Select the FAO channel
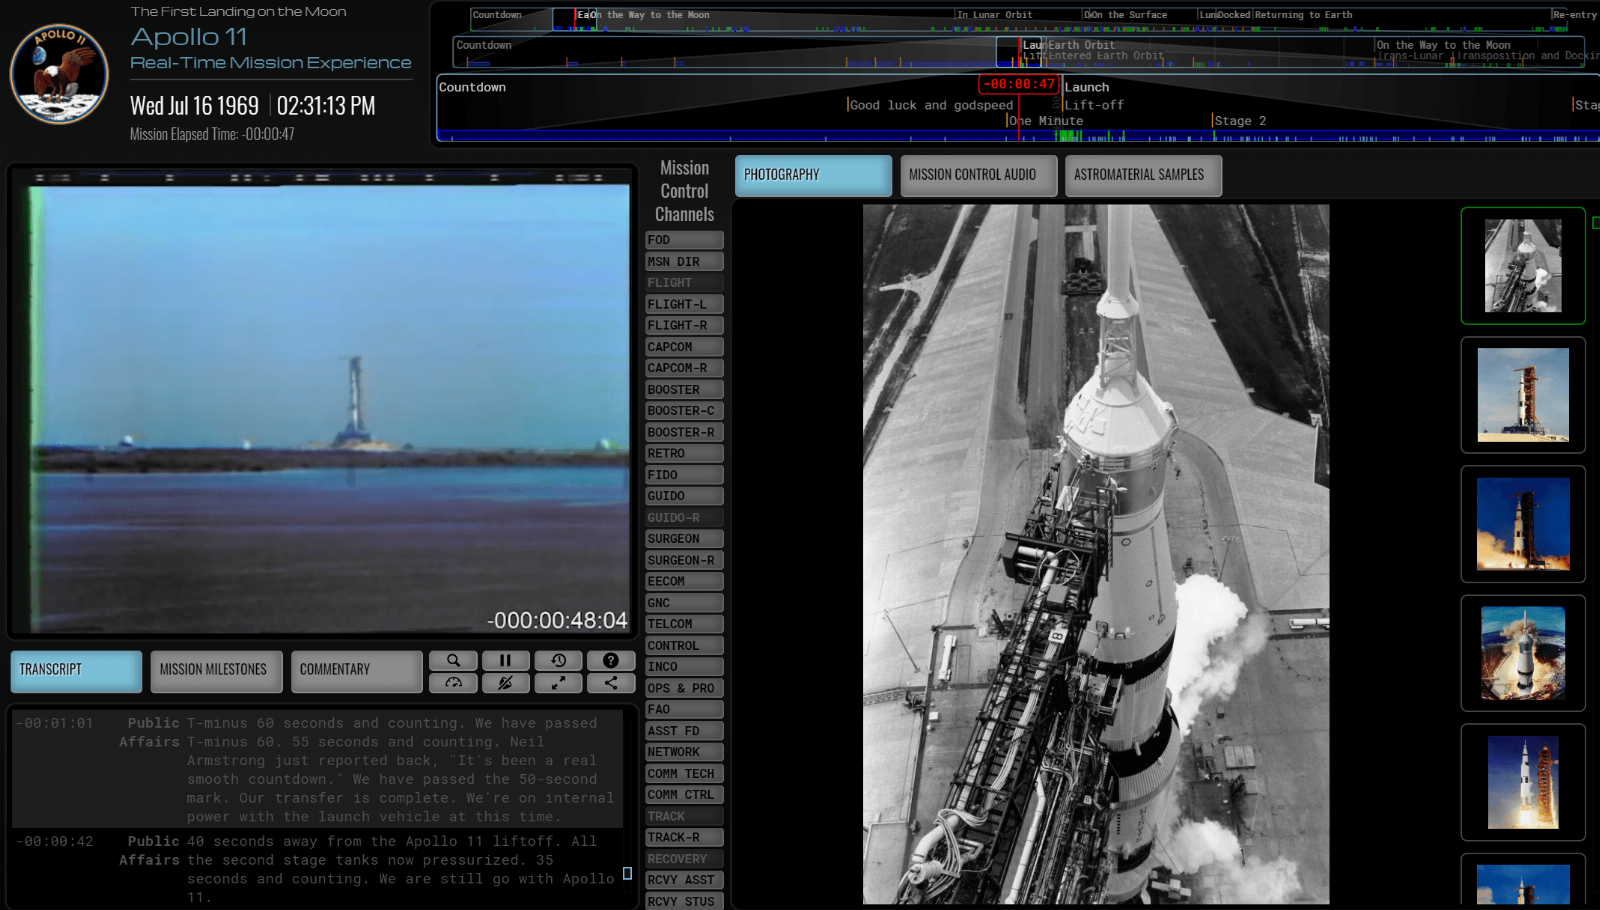This screenshot has height=910, width=1600. click(x=684, y=710)
